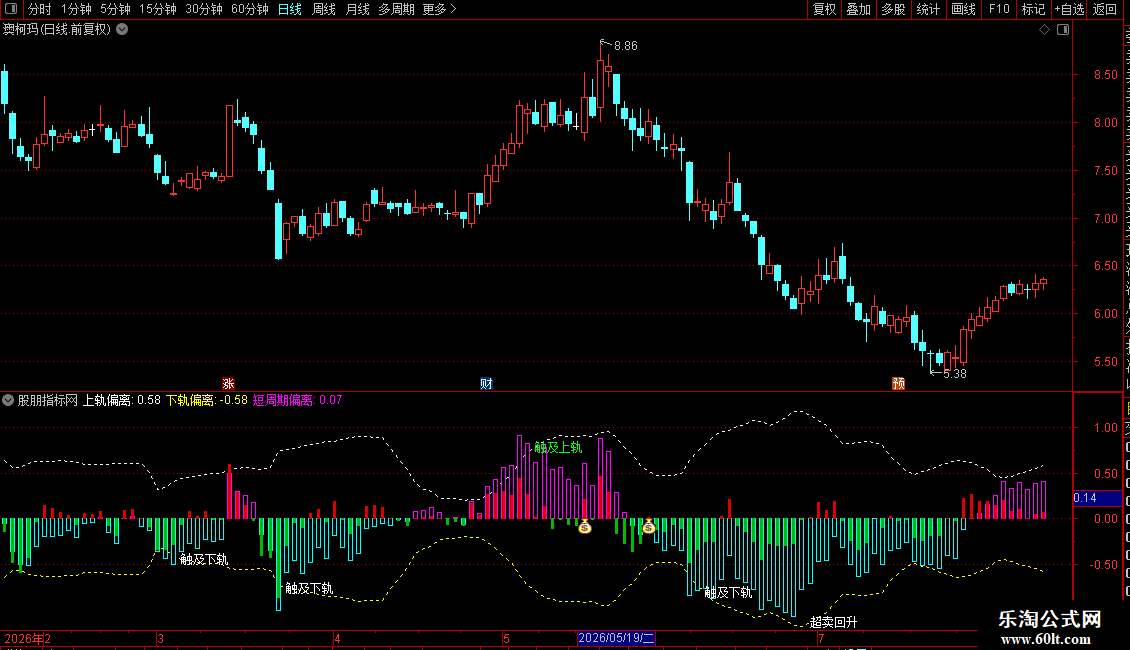Click the diamond icon on the main chart

click(1044, 30)
